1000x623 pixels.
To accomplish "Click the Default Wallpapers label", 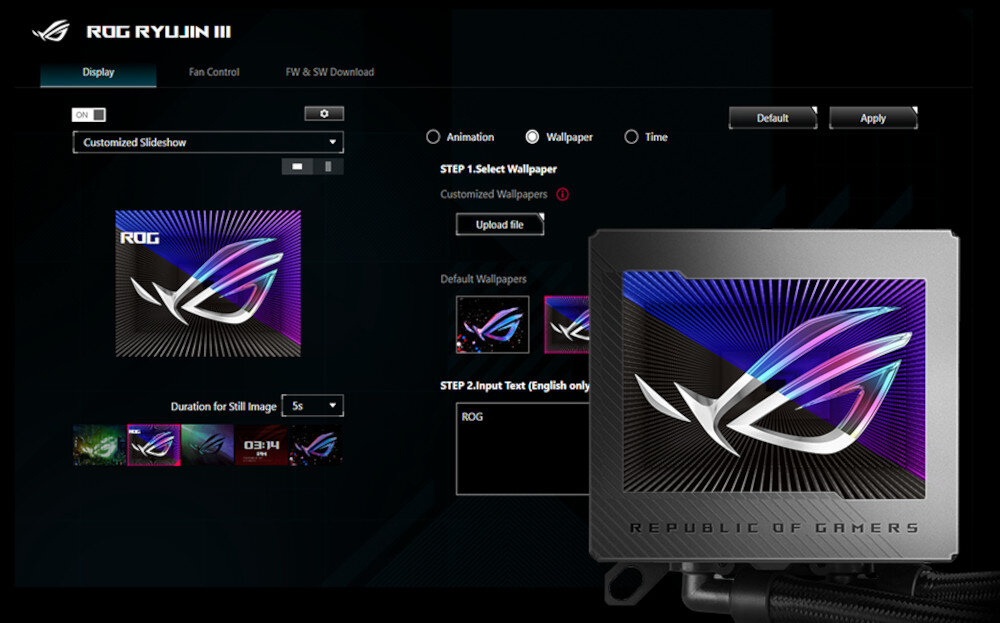I will point(483,279).
